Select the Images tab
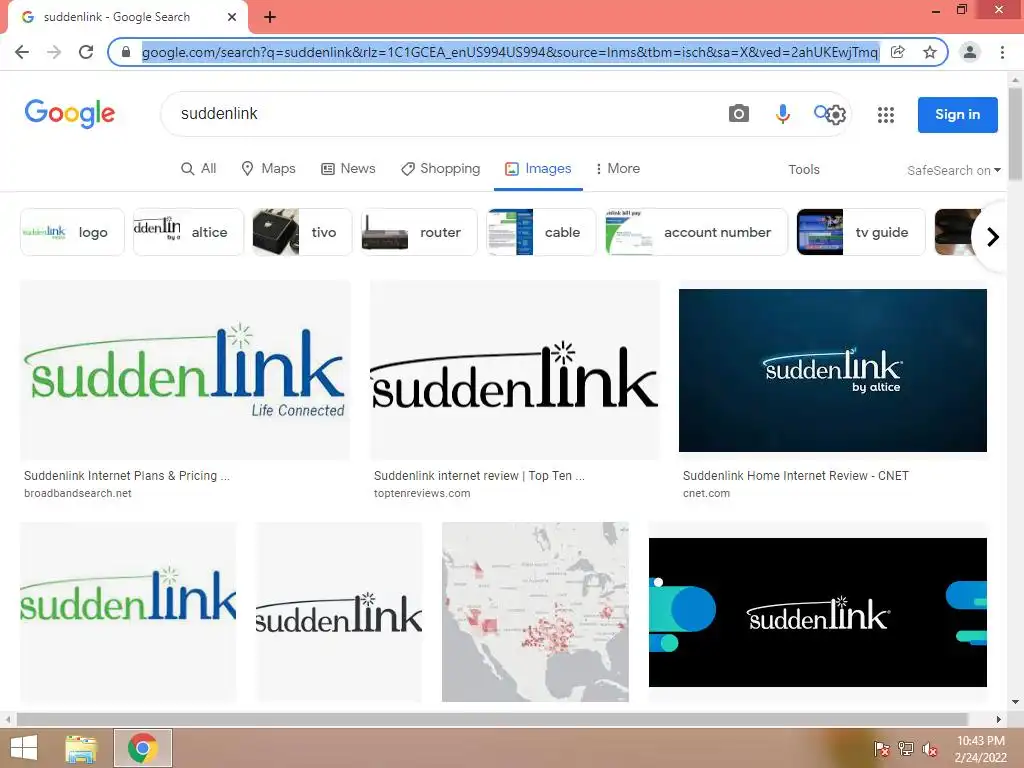This screenshot has width=1024, height=768. (x=538, y=168)
